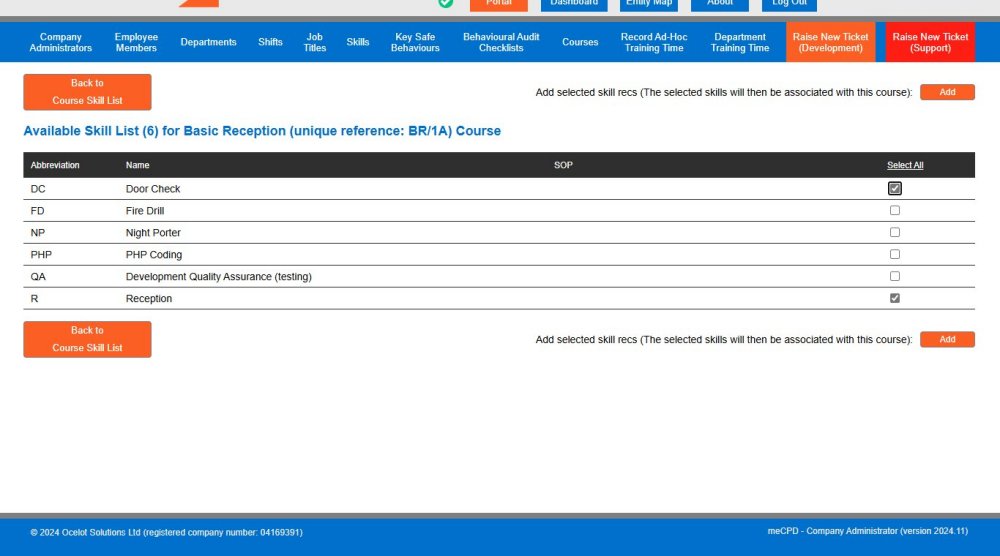The width and height of the screenshot is (1000, 556).
Task: Tick the Door Check skill checkbox
Action: click(x=895, y=188)
